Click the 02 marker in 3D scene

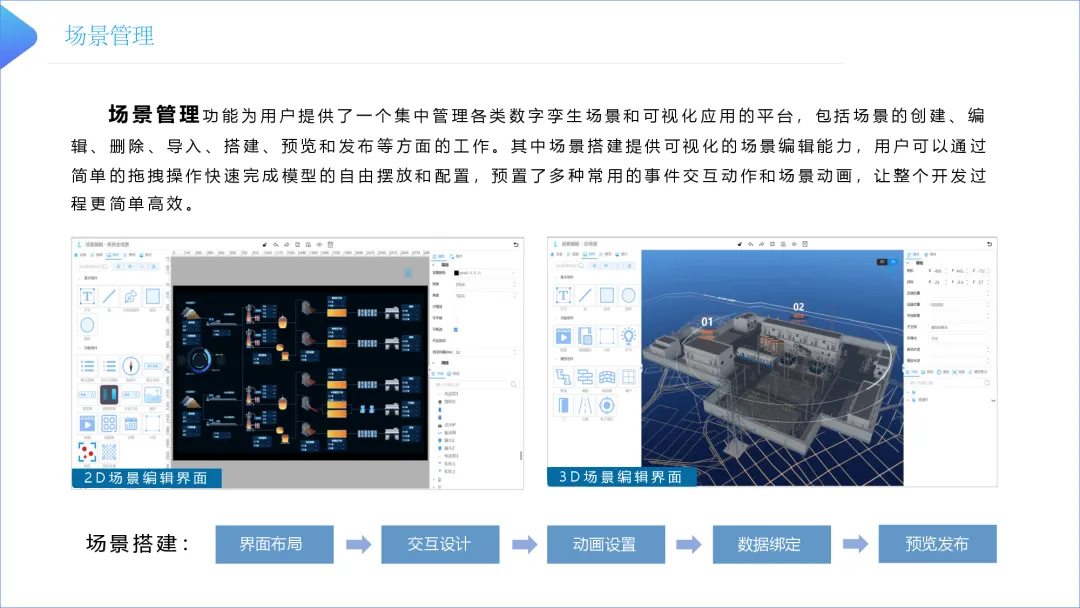[798, 306]
